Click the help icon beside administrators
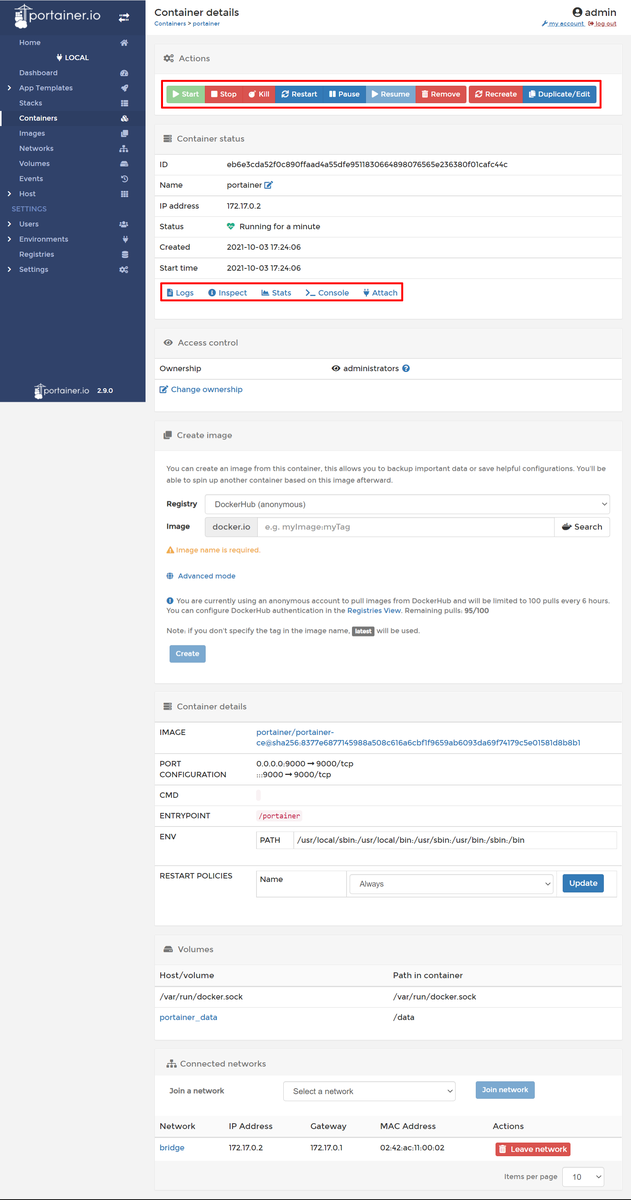This screenshot has width=631, height=1200. click(x=406, y=368)
